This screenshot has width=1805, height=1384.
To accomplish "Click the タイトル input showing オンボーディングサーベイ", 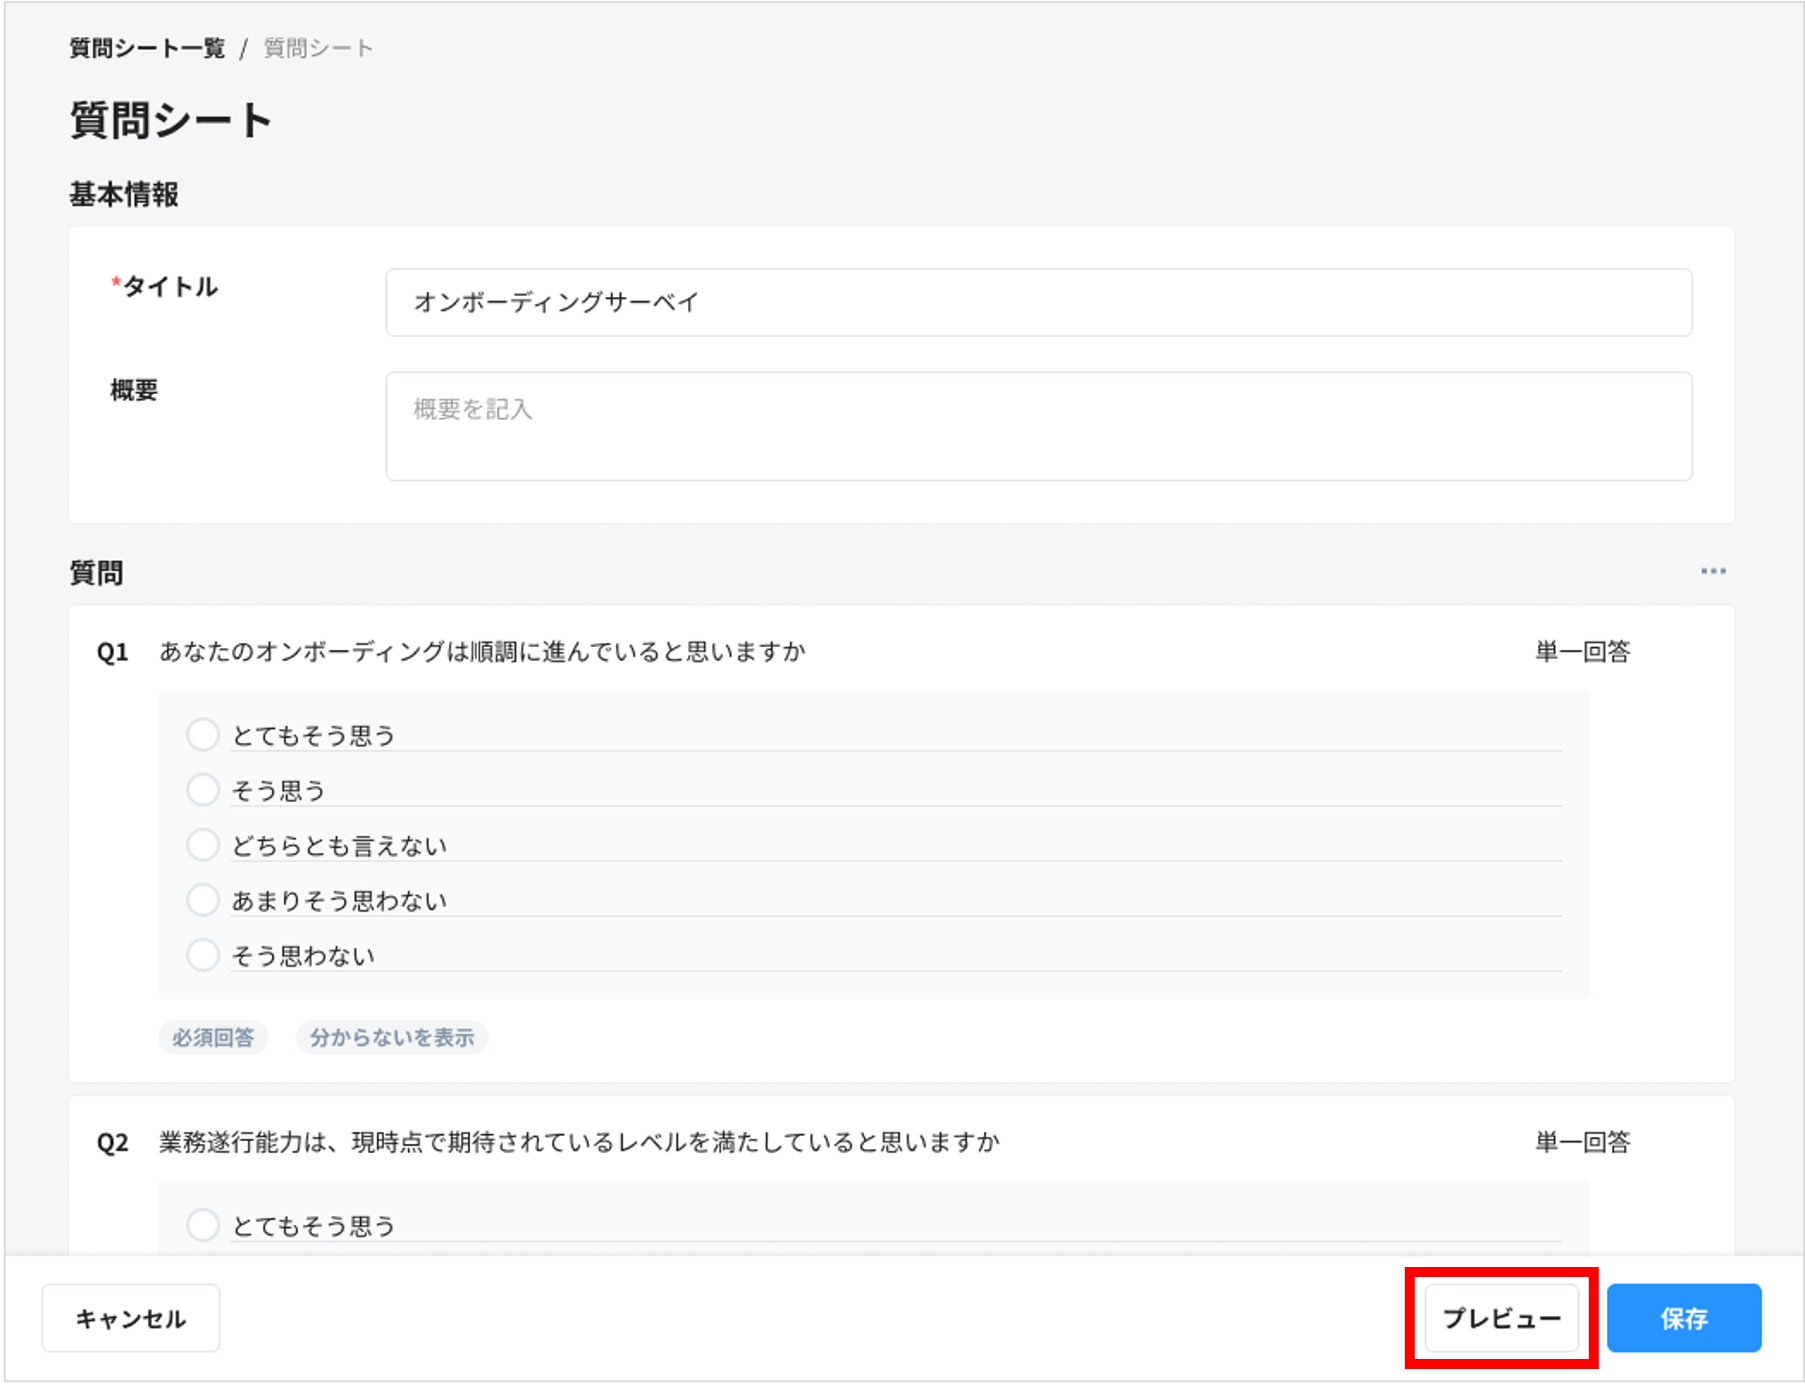I will tap(1038, 303).
